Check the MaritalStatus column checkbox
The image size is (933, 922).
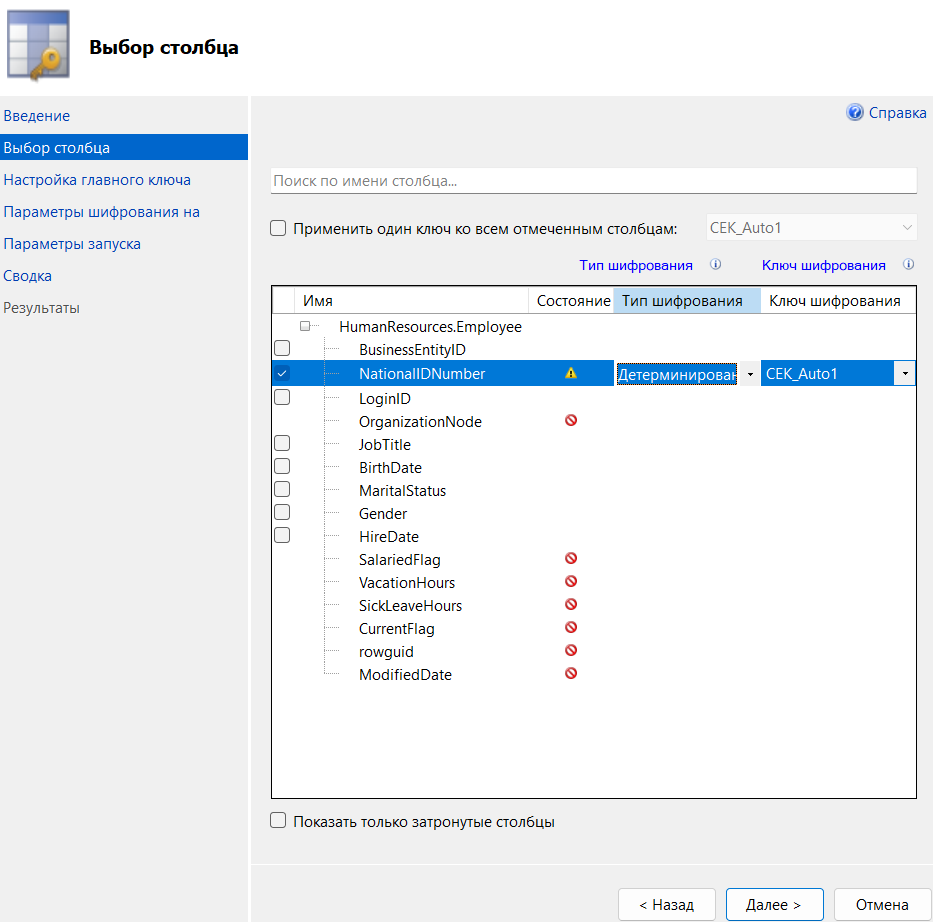282,489
